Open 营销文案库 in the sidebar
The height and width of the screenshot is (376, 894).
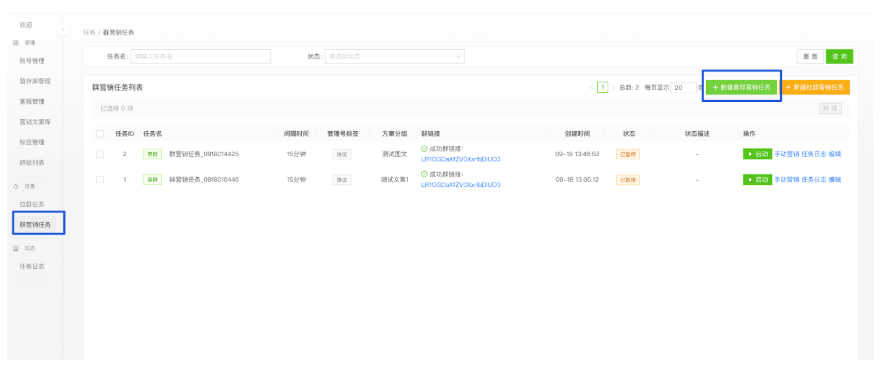pyautogui.click(x=35, y=122)
